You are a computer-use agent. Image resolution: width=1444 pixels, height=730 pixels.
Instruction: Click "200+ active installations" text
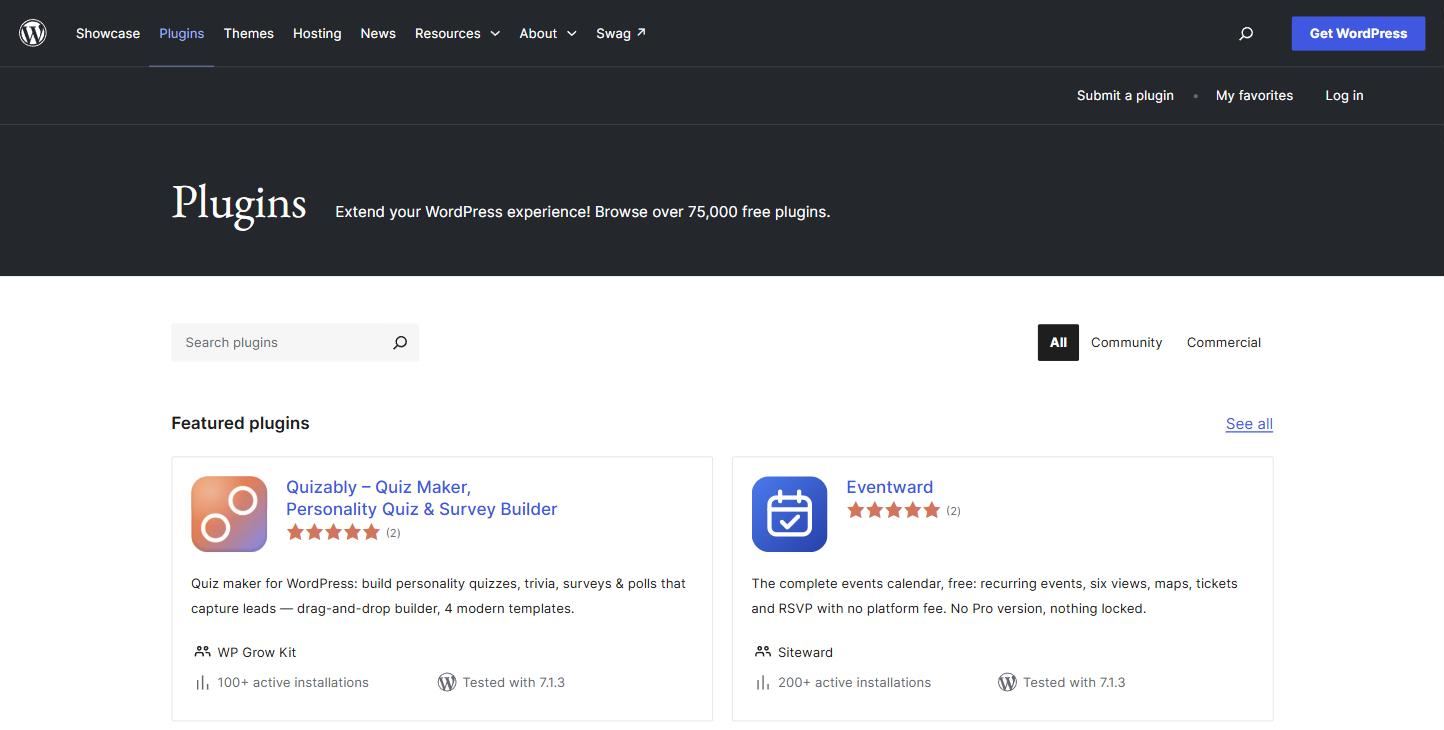tap(854, 682)
